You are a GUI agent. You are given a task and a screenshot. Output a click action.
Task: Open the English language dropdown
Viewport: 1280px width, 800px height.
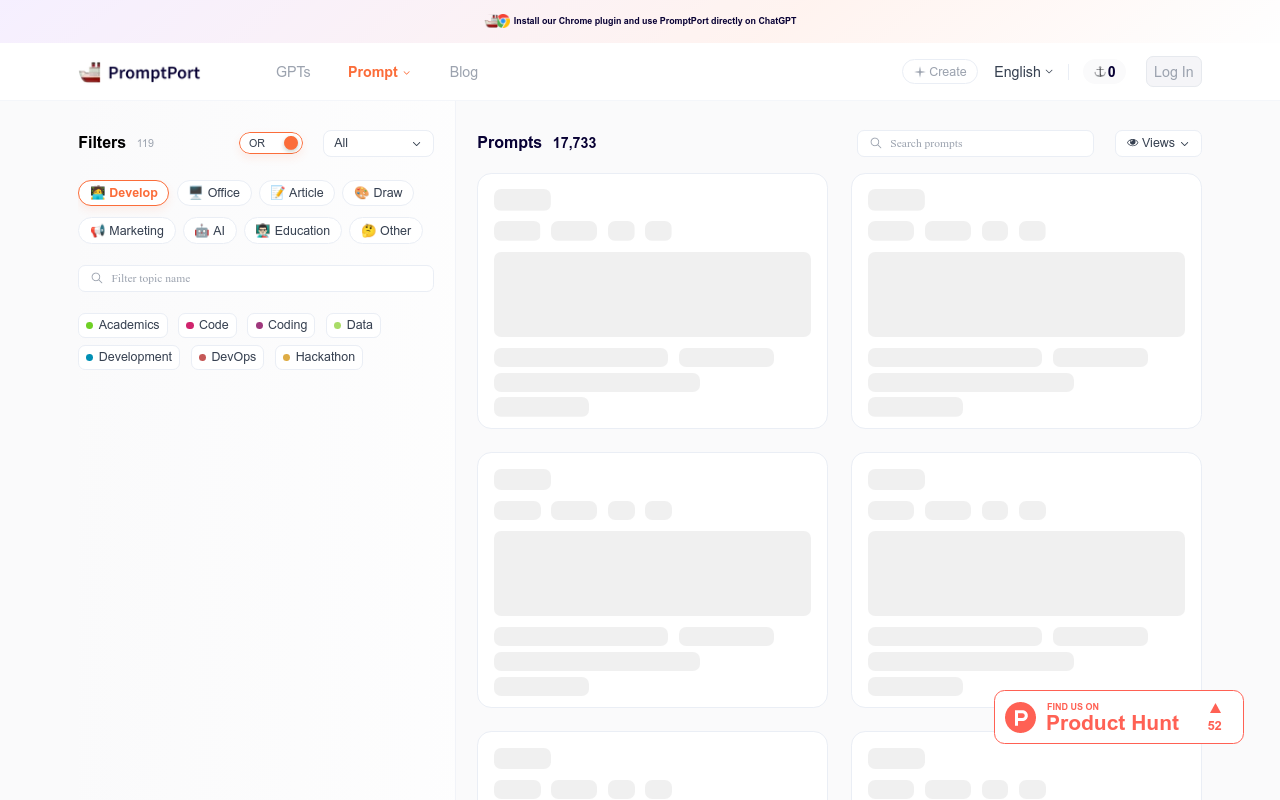(x=1023, y=72)
